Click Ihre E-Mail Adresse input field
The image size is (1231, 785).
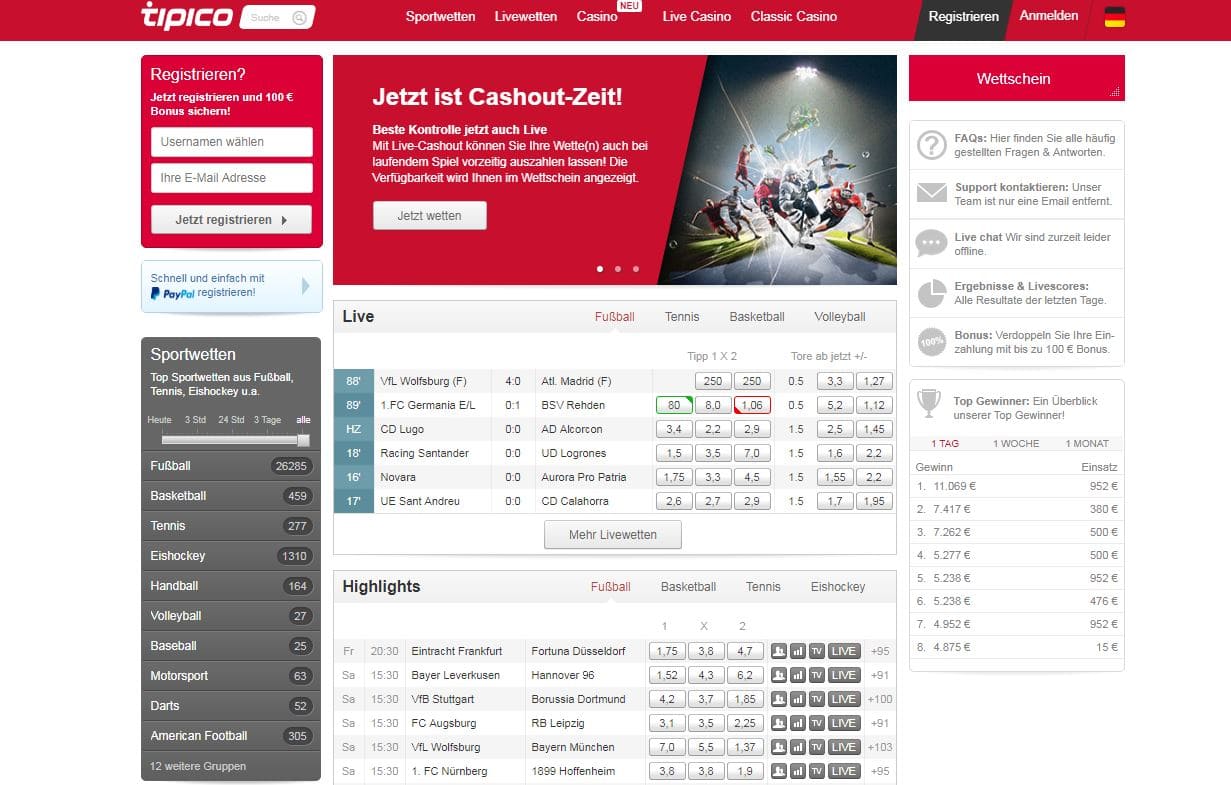pyautogui.click(x=232, y=178)
